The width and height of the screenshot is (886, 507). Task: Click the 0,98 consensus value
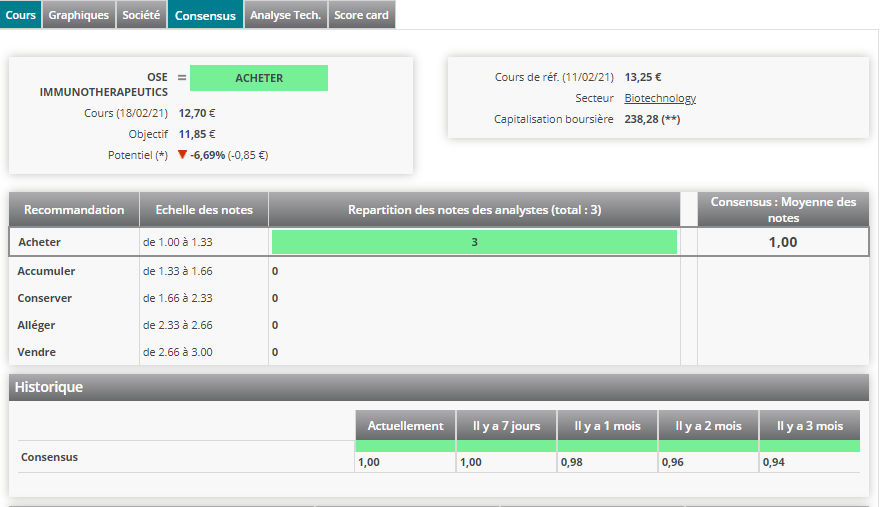tap(571, 462)
